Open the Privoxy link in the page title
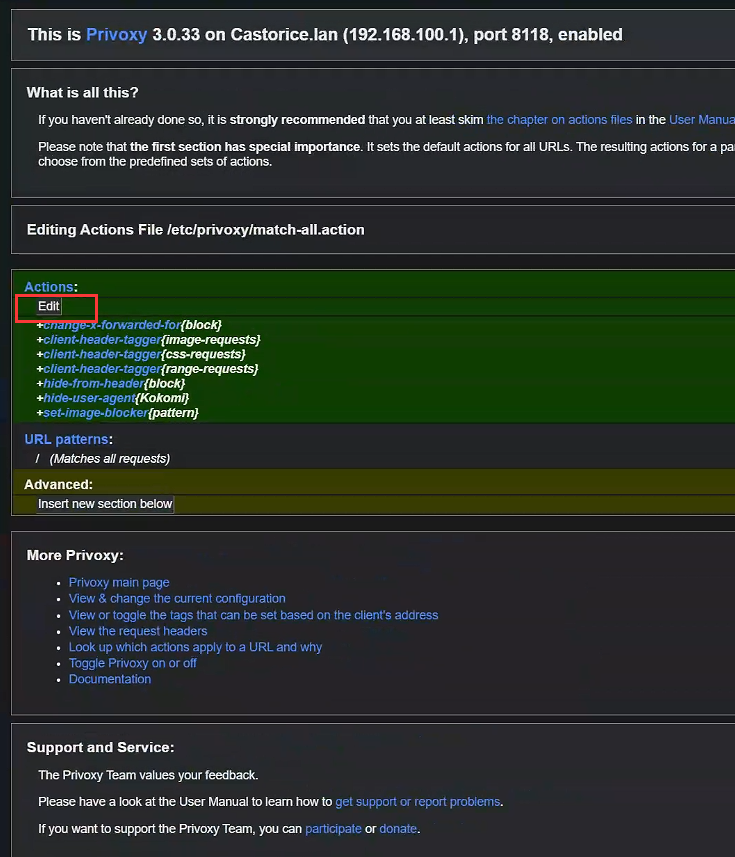Viewport: 735px width, 857px height. (115, 35)
